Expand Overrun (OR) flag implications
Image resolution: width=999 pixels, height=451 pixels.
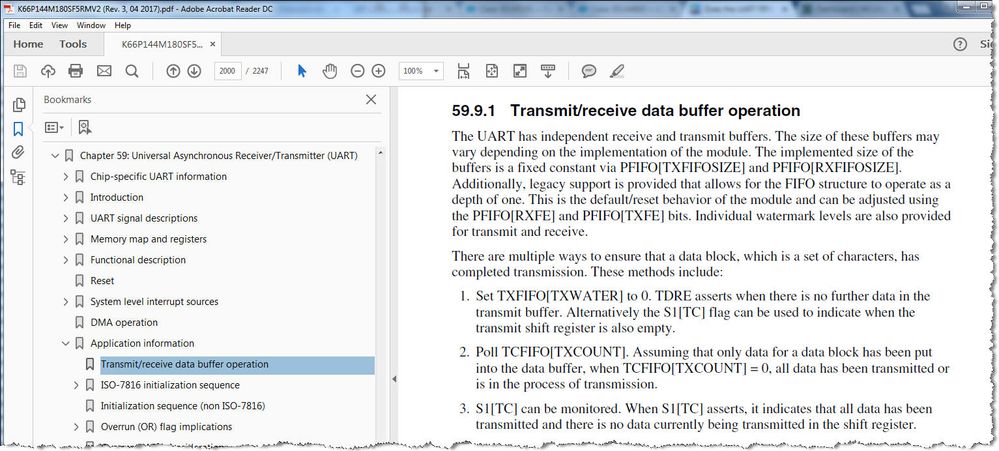tap(76, 427)
